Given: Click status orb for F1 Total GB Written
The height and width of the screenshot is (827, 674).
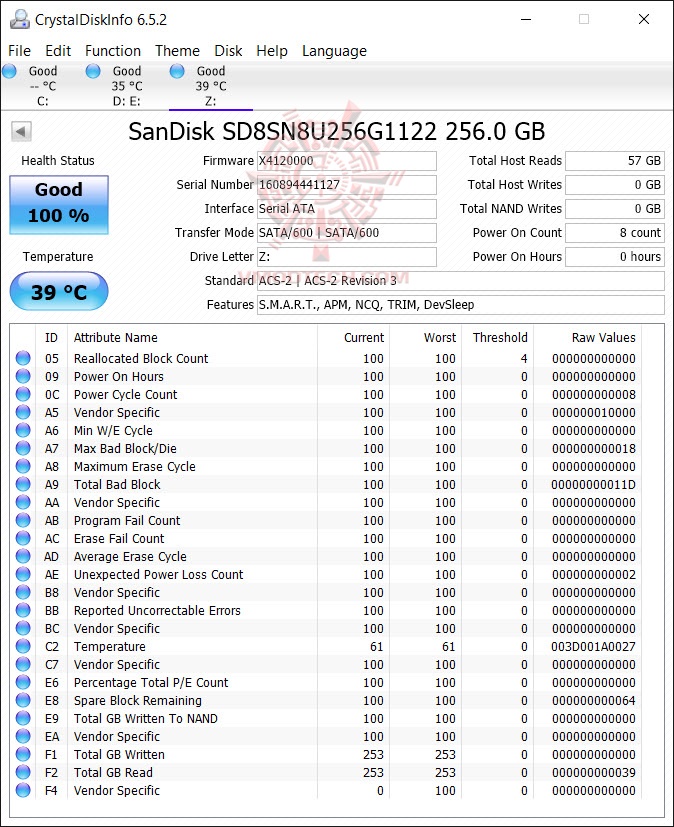Looking at the screenshot, I should point(23,754).
